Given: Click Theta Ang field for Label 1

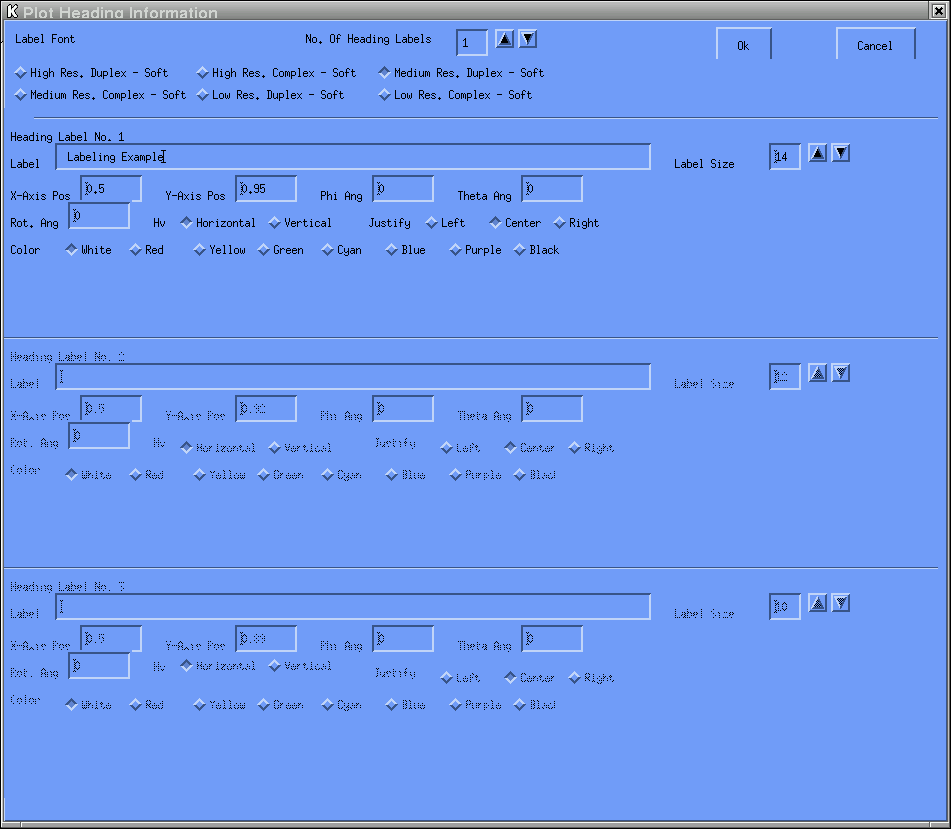Looking at the screenshot, I should click(x=552, y=189).
